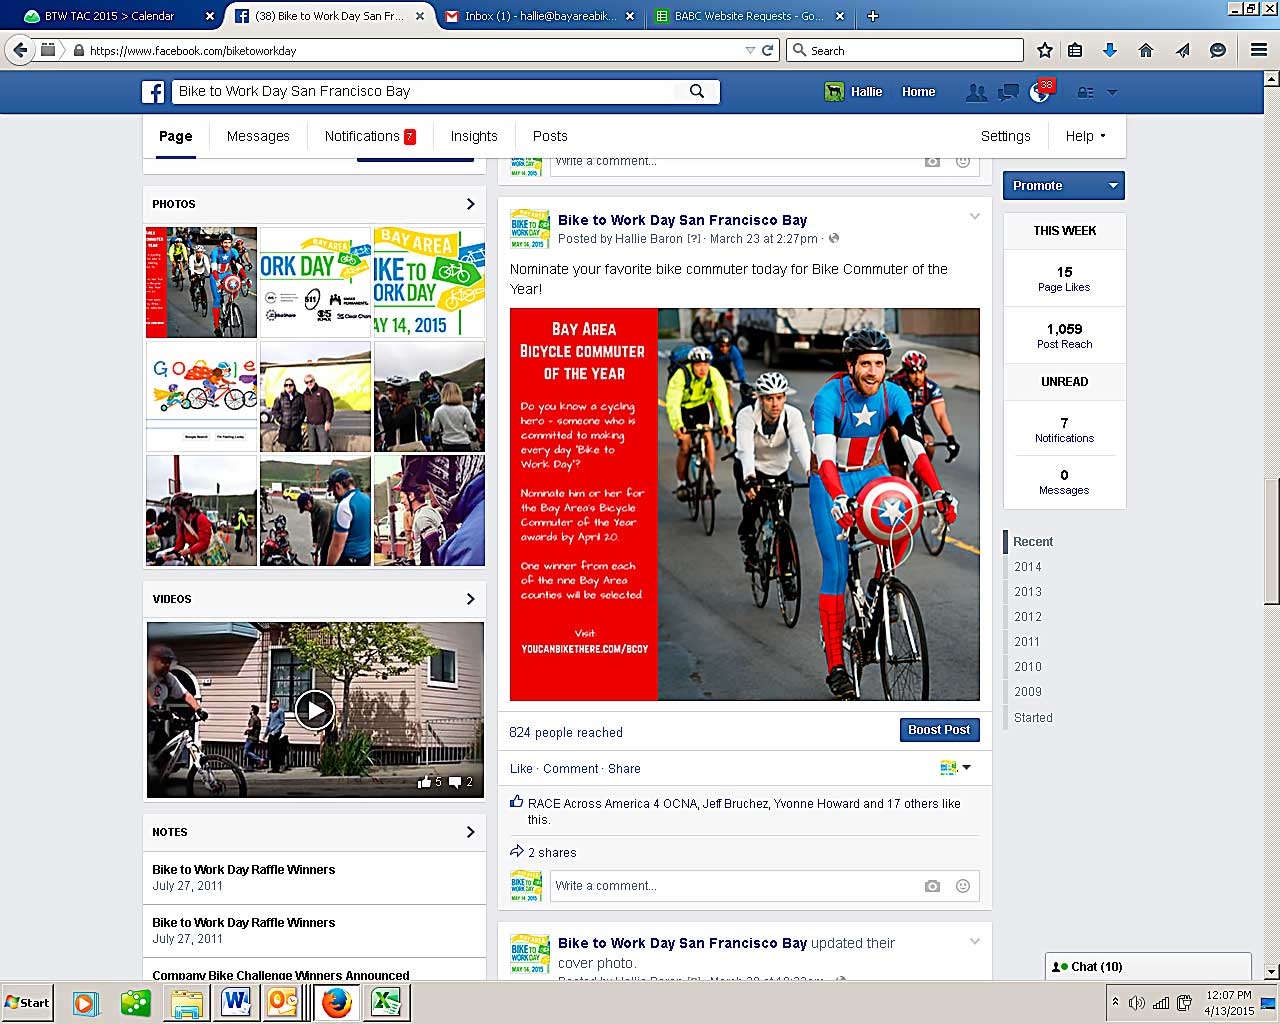1280x1024 pixels.
Task: Open new Firefox tab plus button
Action: click(872, 16)
